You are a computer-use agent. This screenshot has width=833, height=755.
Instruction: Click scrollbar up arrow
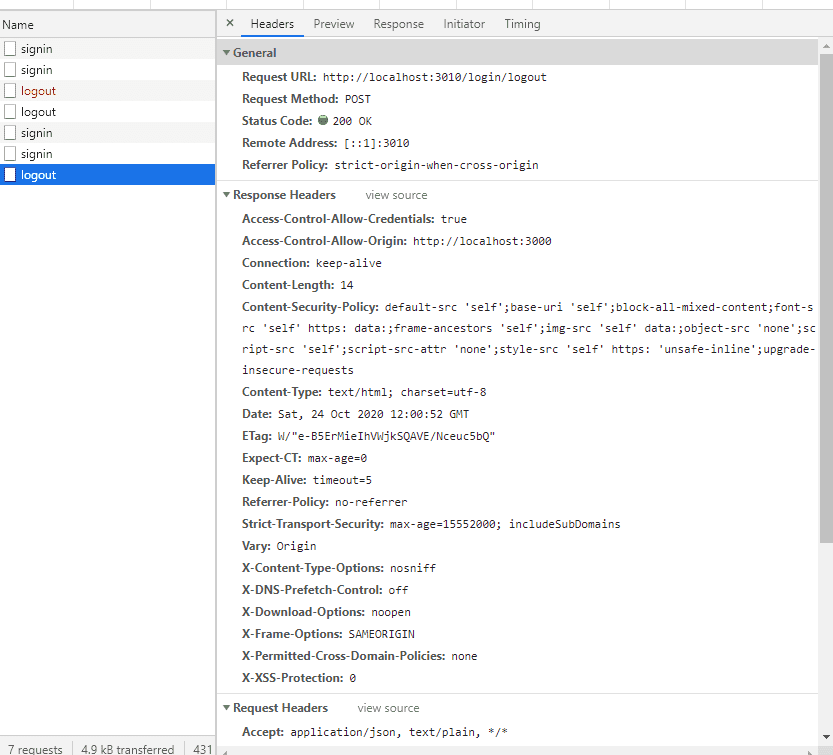826,46
